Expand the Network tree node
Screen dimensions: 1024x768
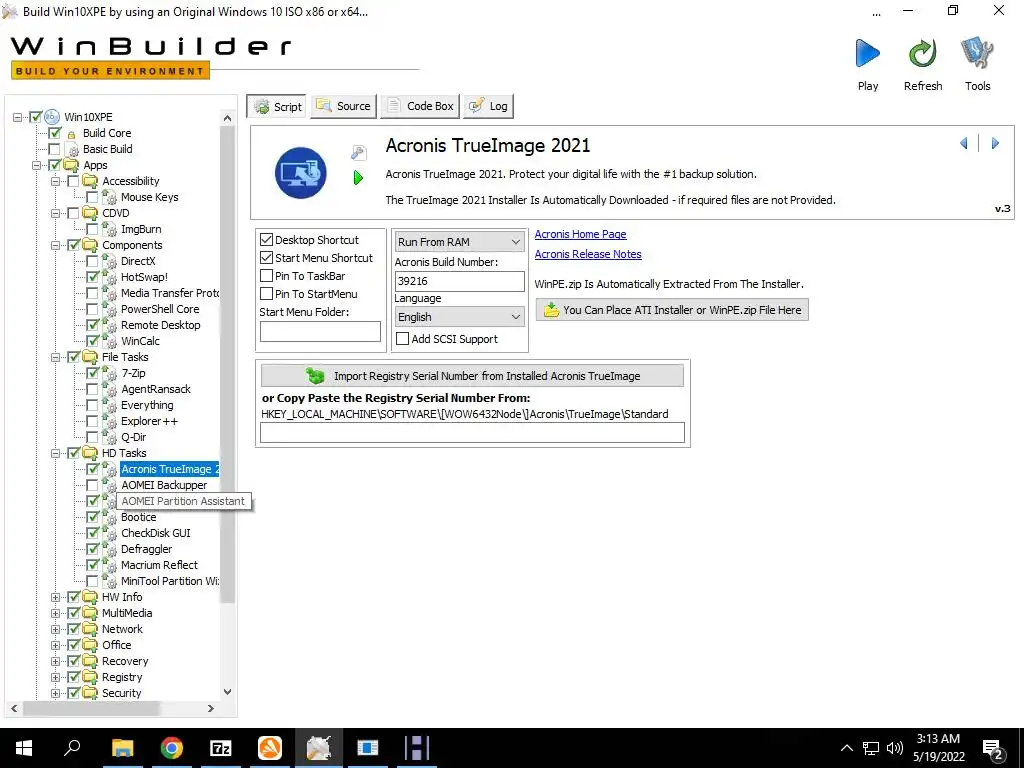(56, 630)
